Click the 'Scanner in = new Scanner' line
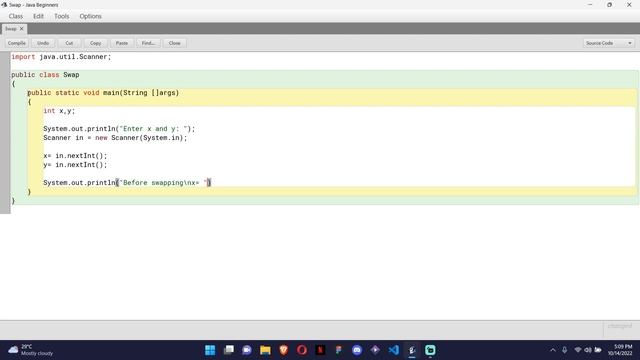The image size is (640, 360). click(115, 138)
